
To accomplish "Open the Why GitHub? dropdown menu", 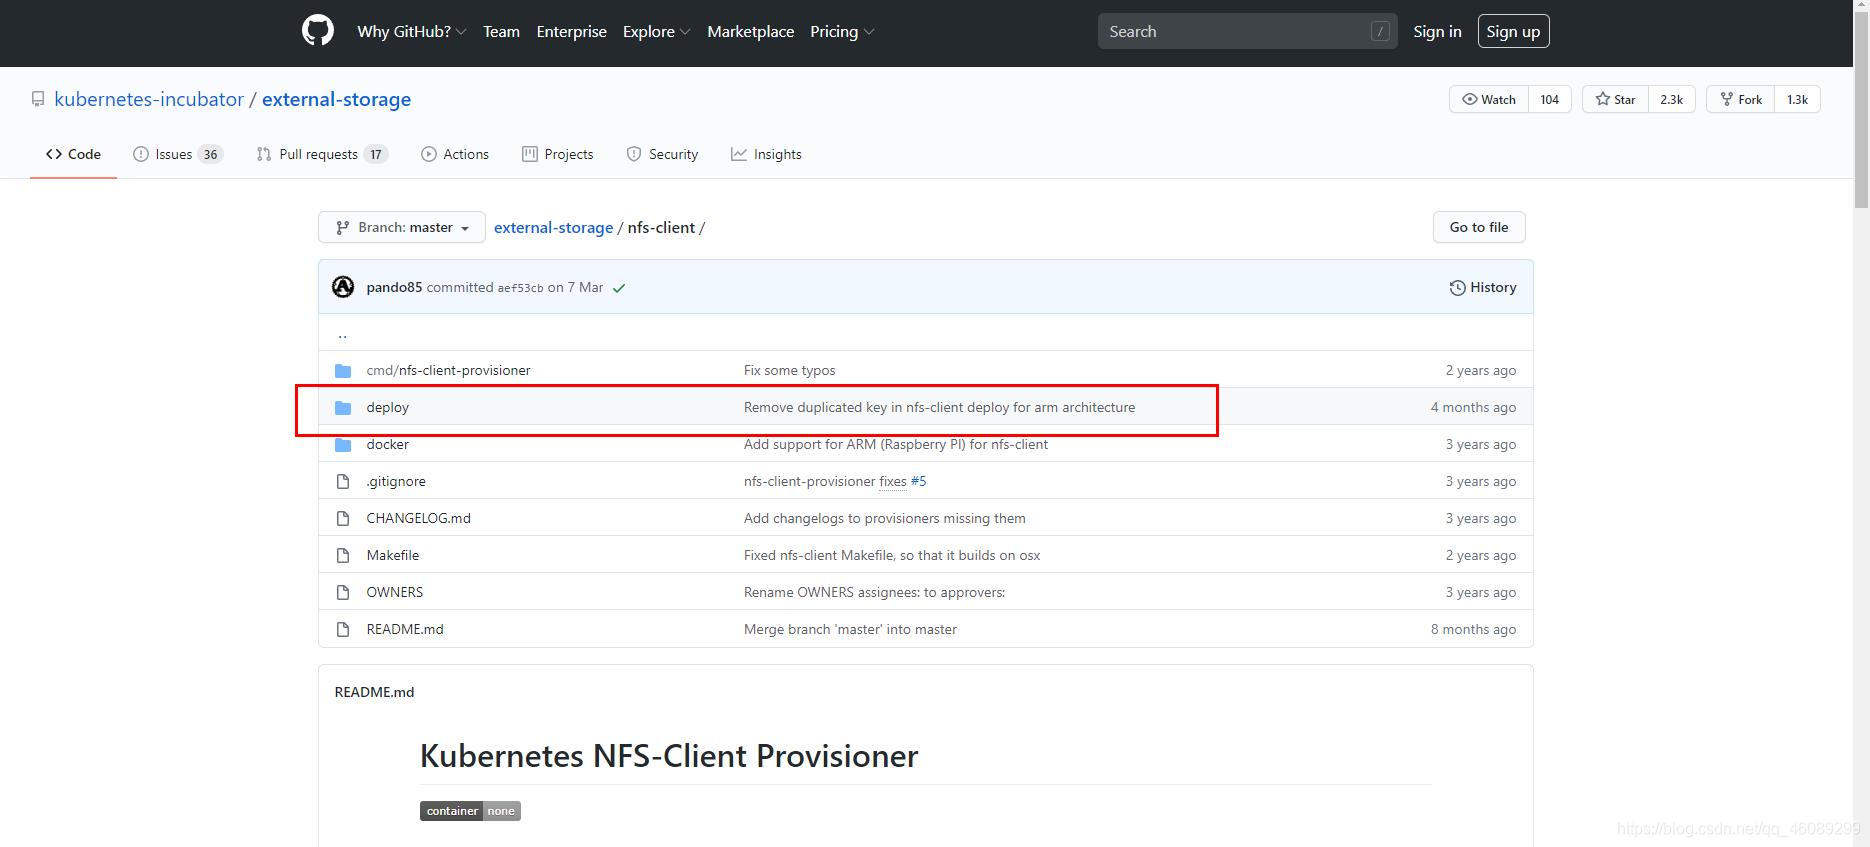I will tap(411, 31).
